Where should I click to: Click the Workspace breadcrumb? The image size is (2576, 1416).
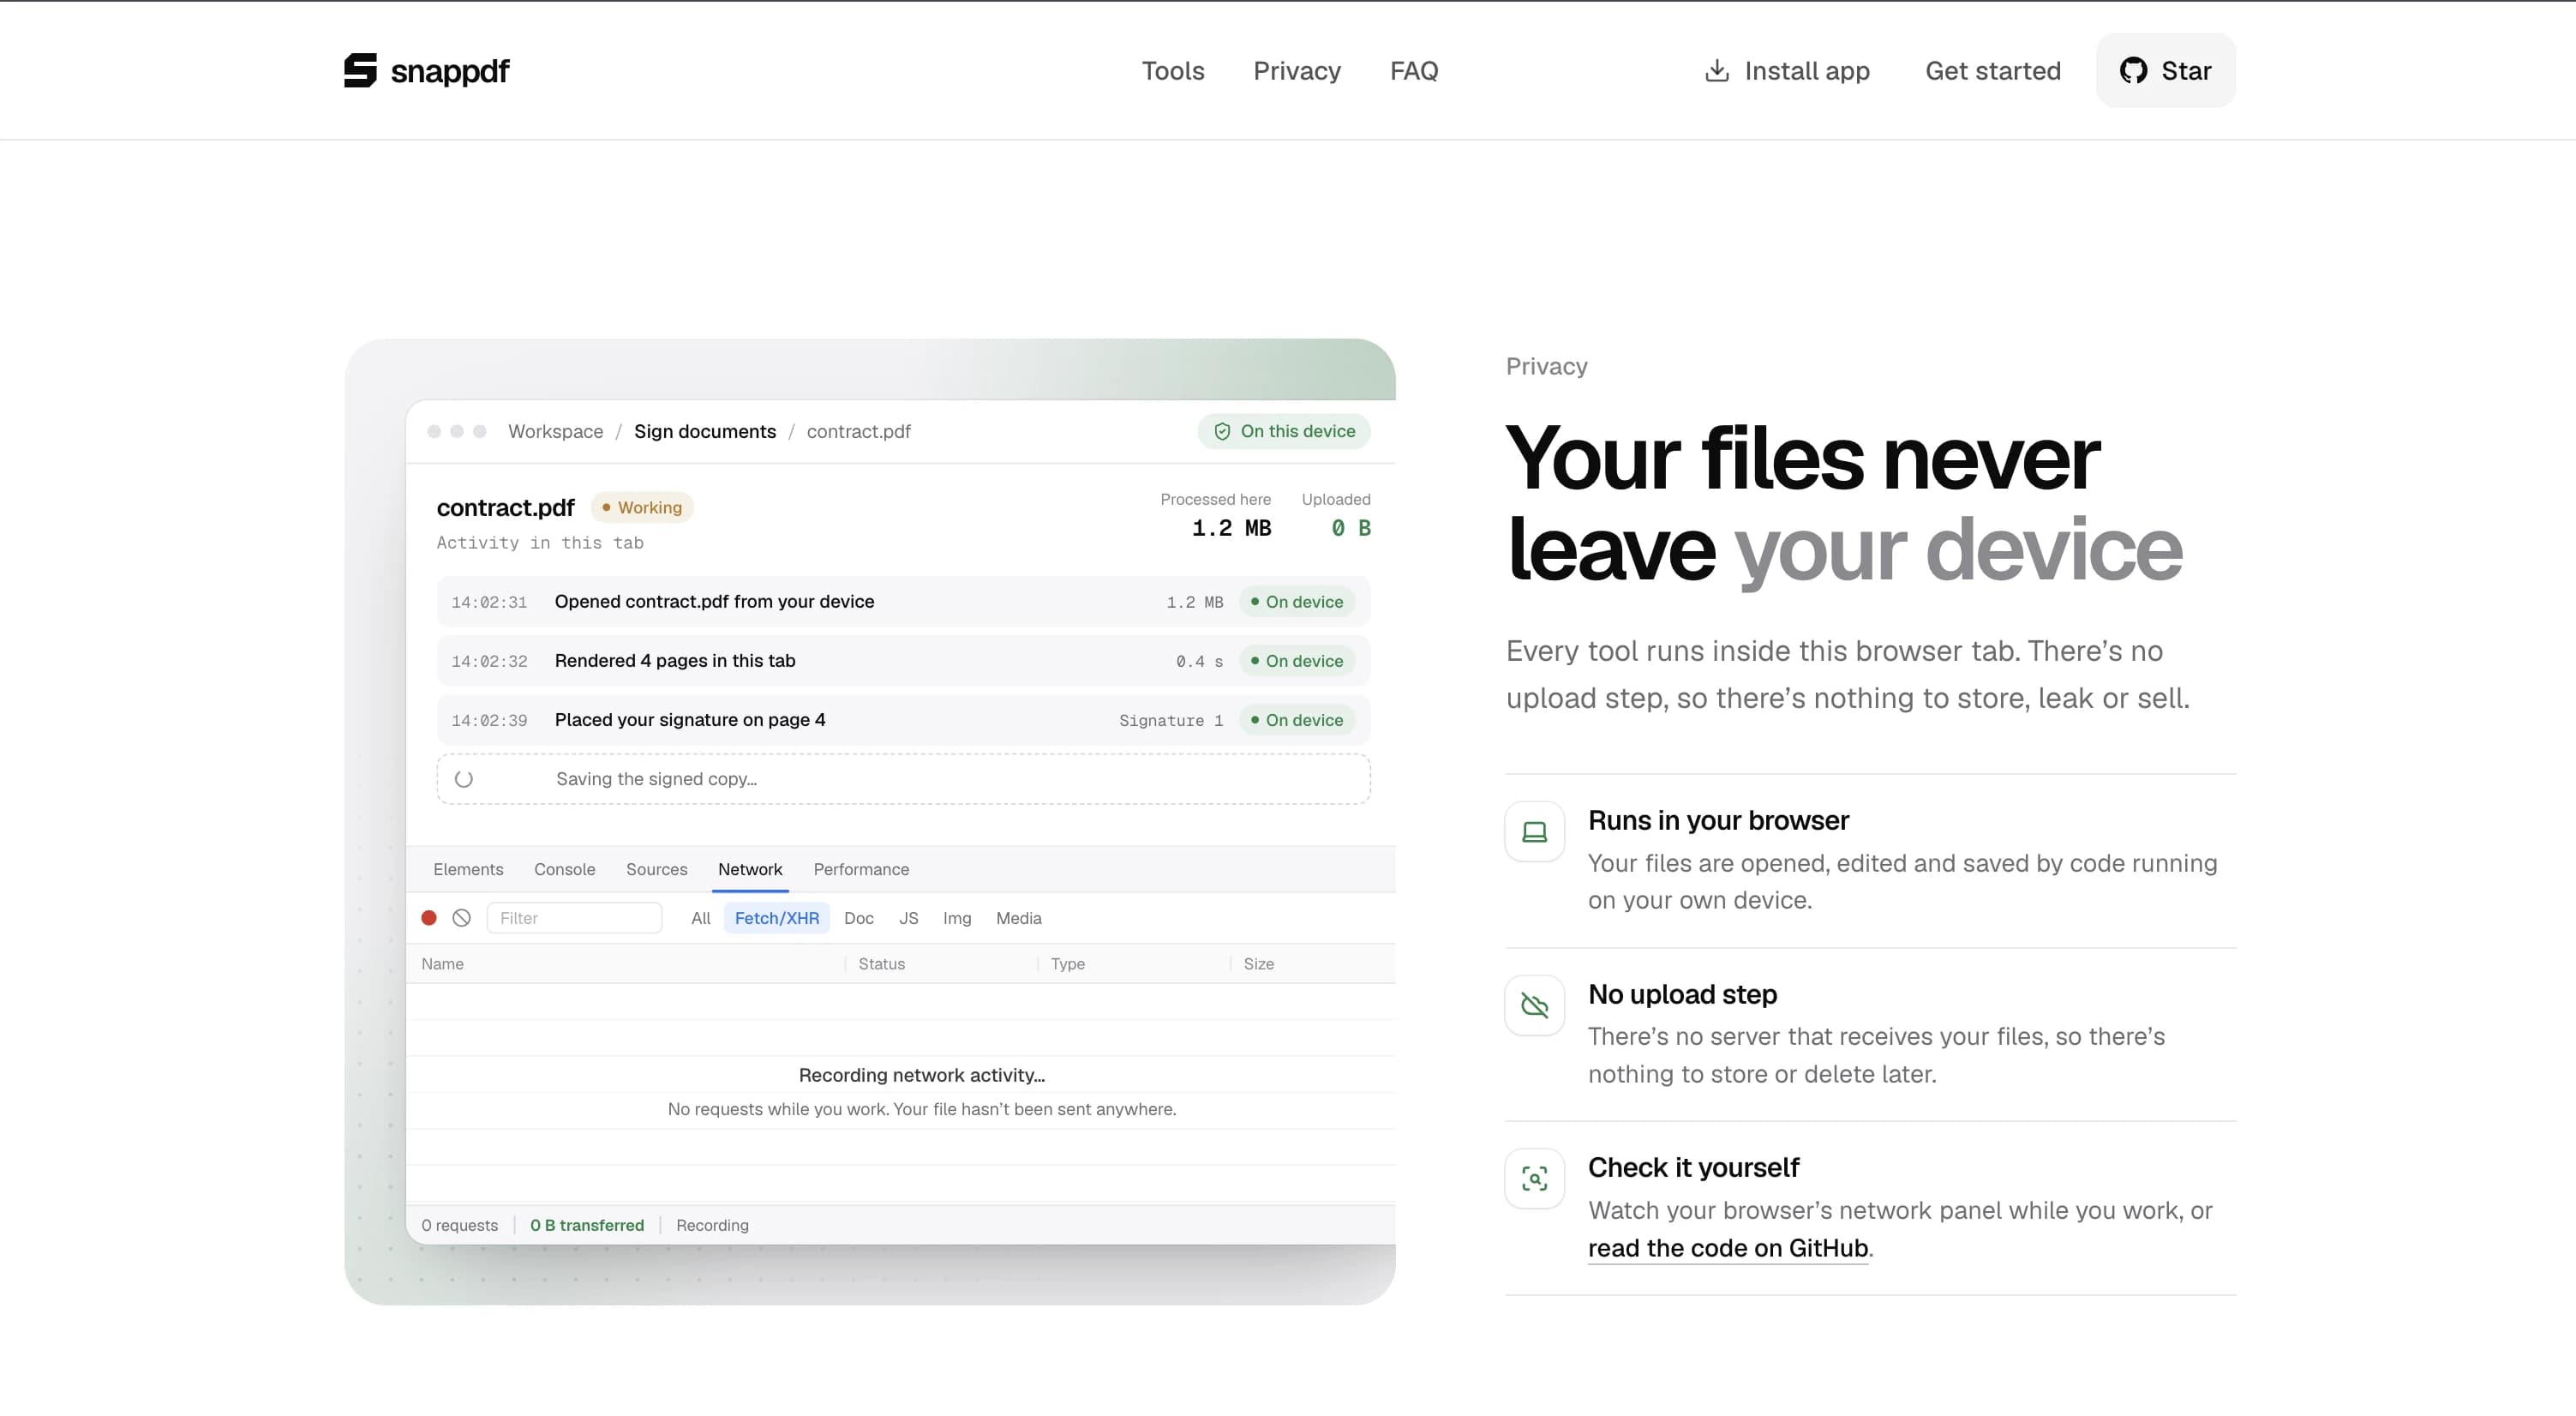[x=555, y=431]
